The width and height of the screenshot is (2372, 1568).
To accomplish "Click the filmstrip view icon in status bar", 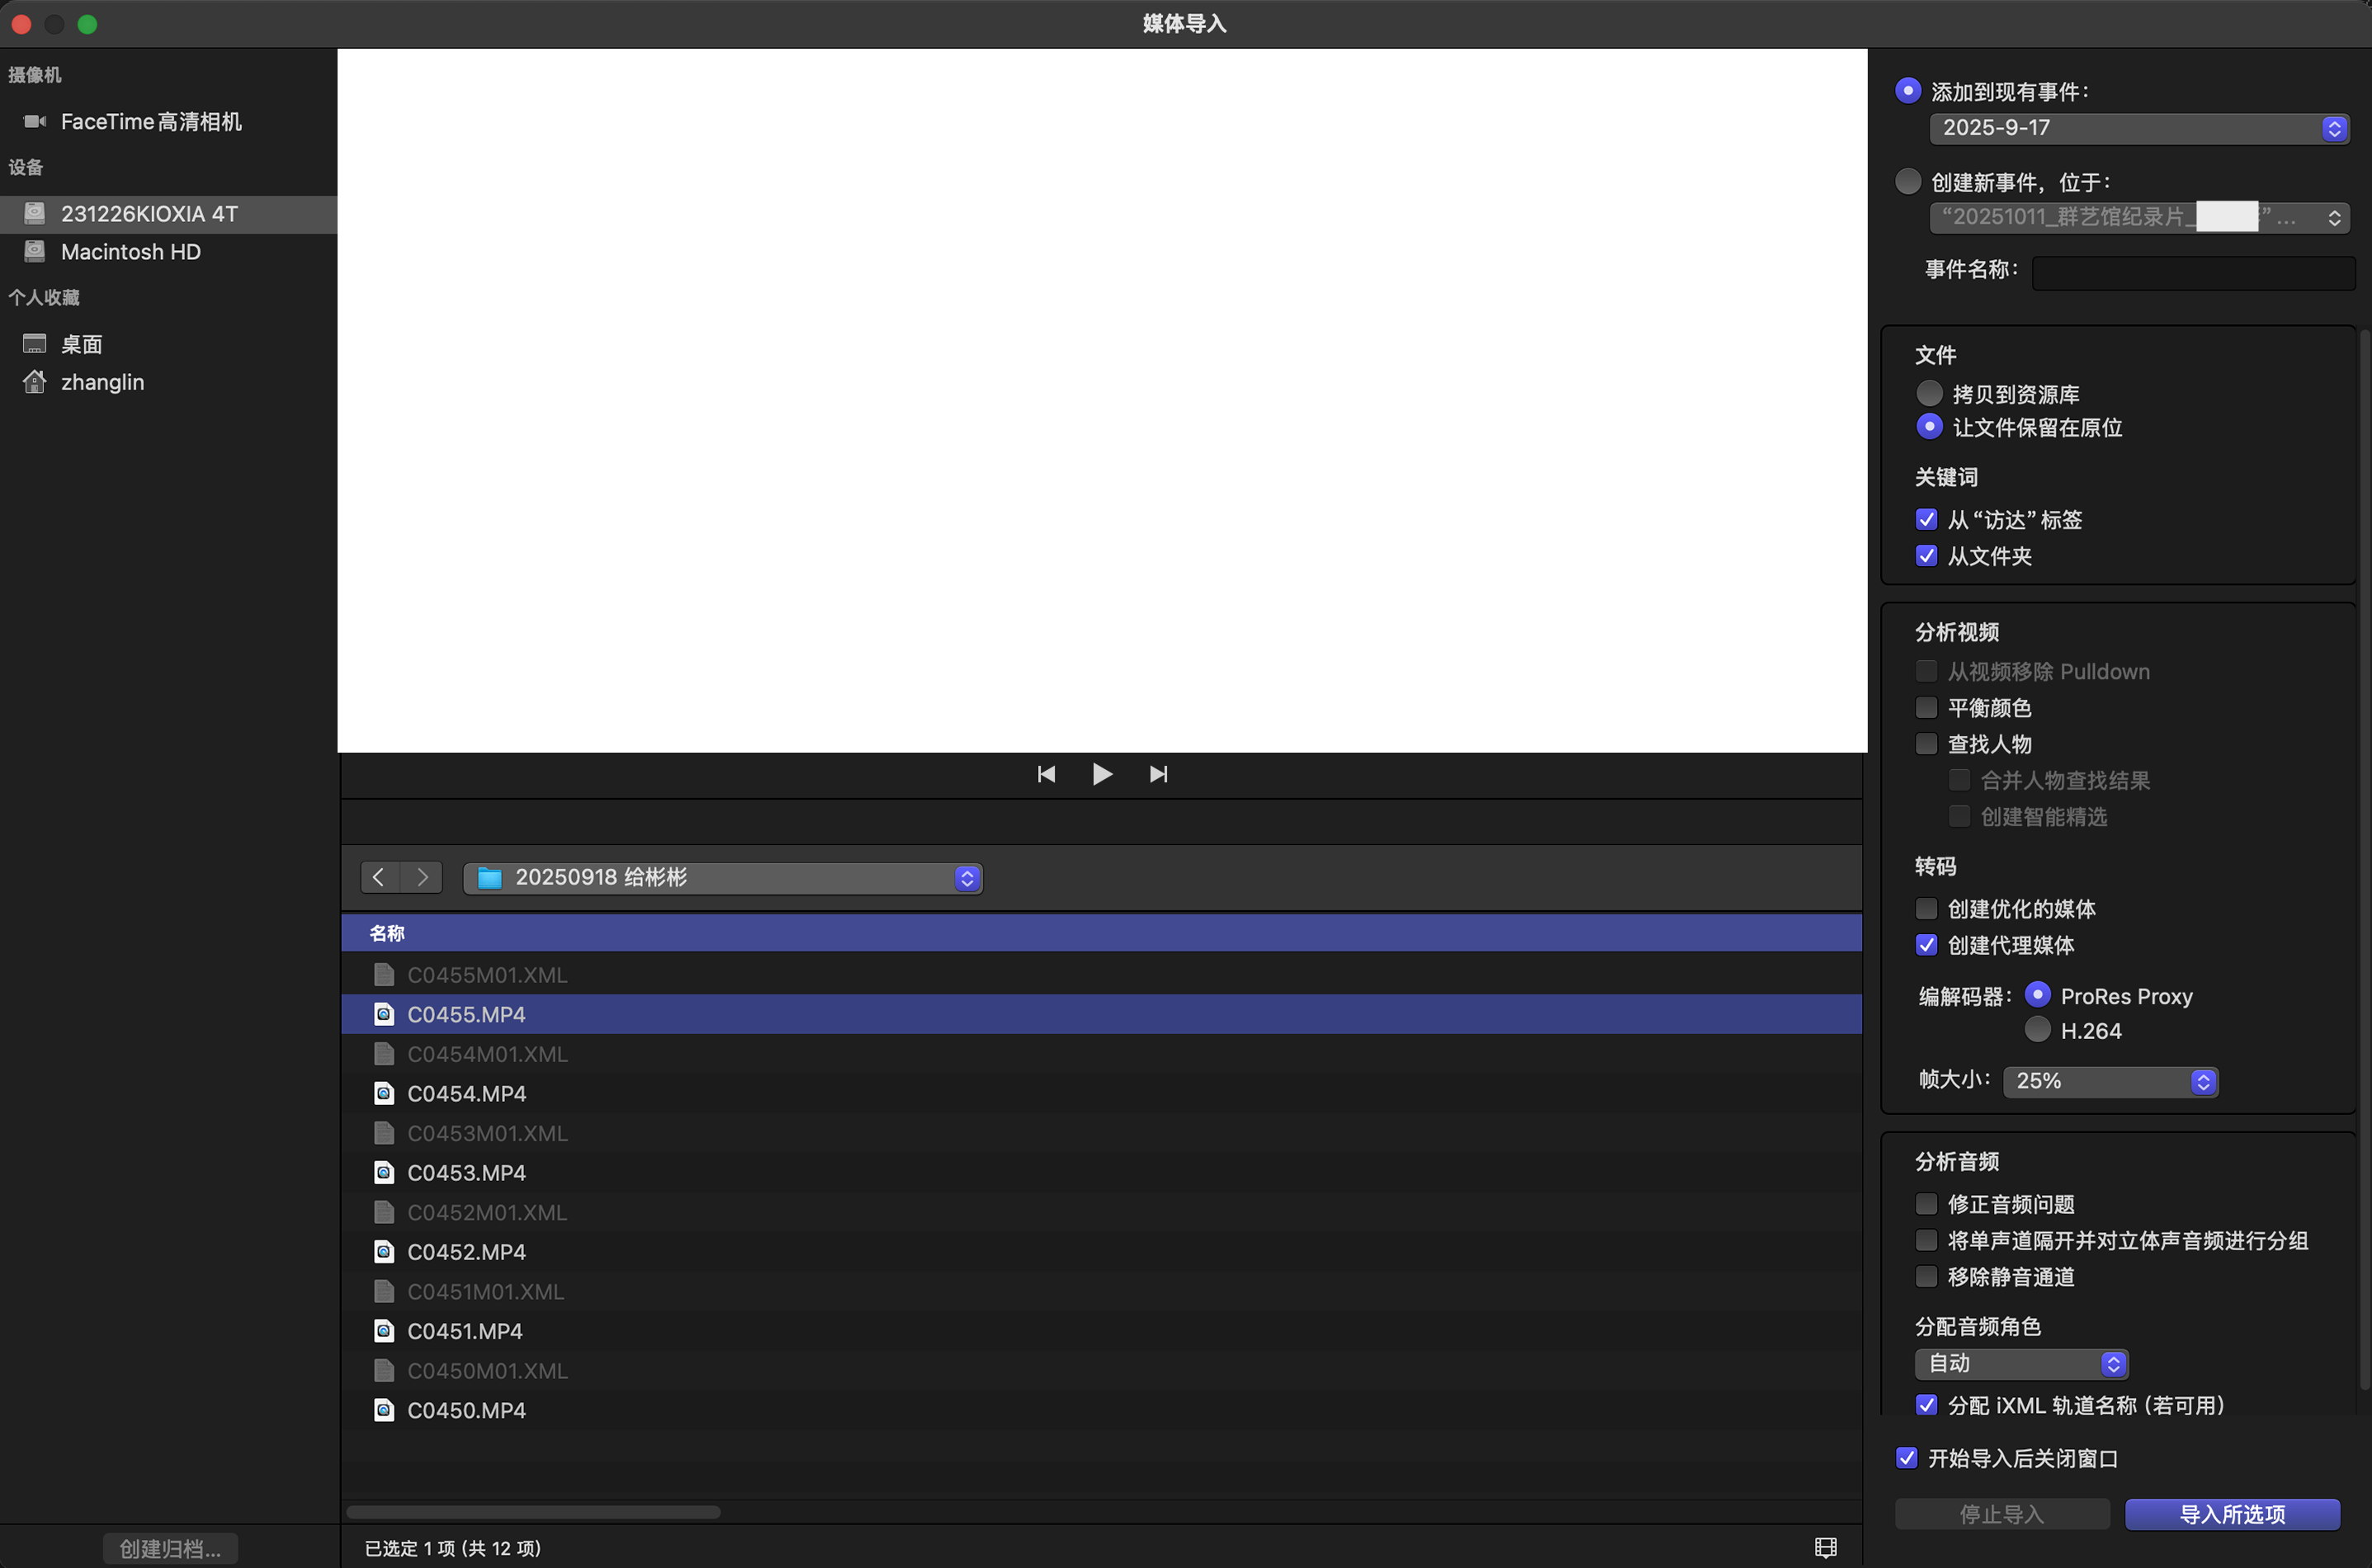I will click(x=1825, y=1547).
